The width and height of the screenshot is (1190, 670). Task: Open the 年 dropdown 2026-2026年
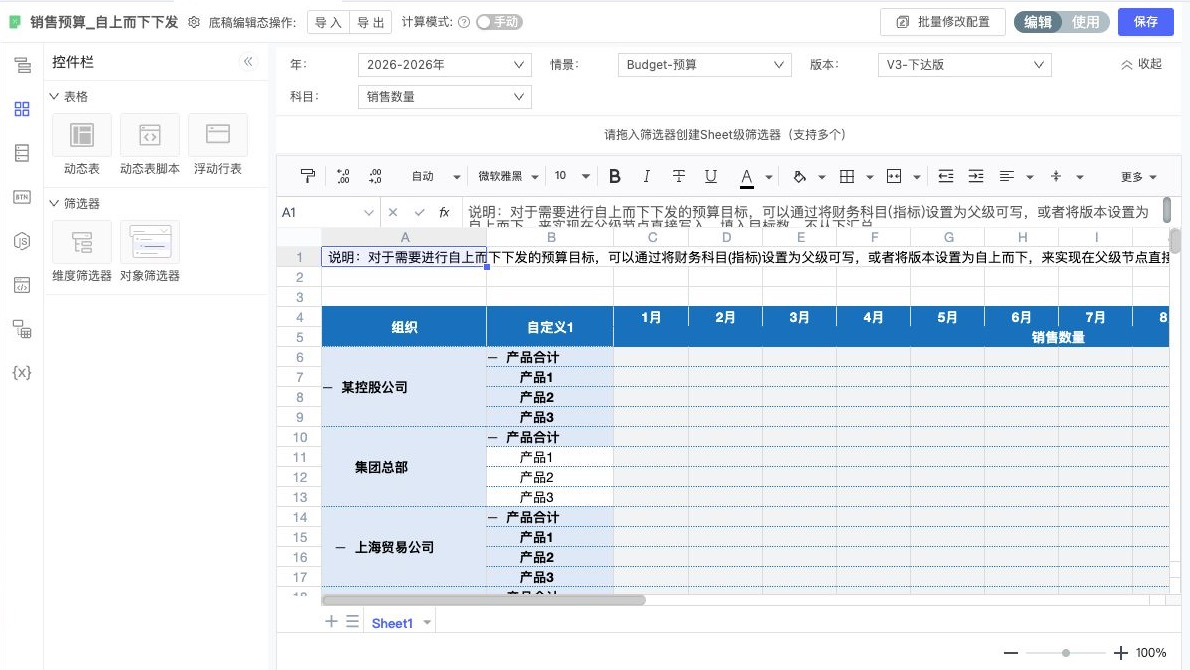pyautogui.click(x=445, y=64)
